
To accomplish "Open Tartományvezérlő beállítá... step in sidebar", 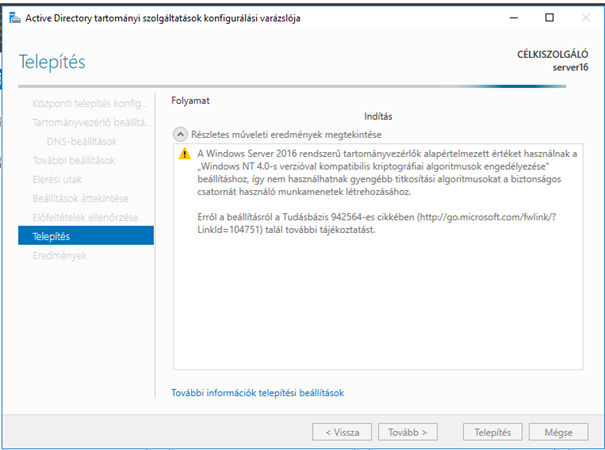I will click(x=84, y=122).
